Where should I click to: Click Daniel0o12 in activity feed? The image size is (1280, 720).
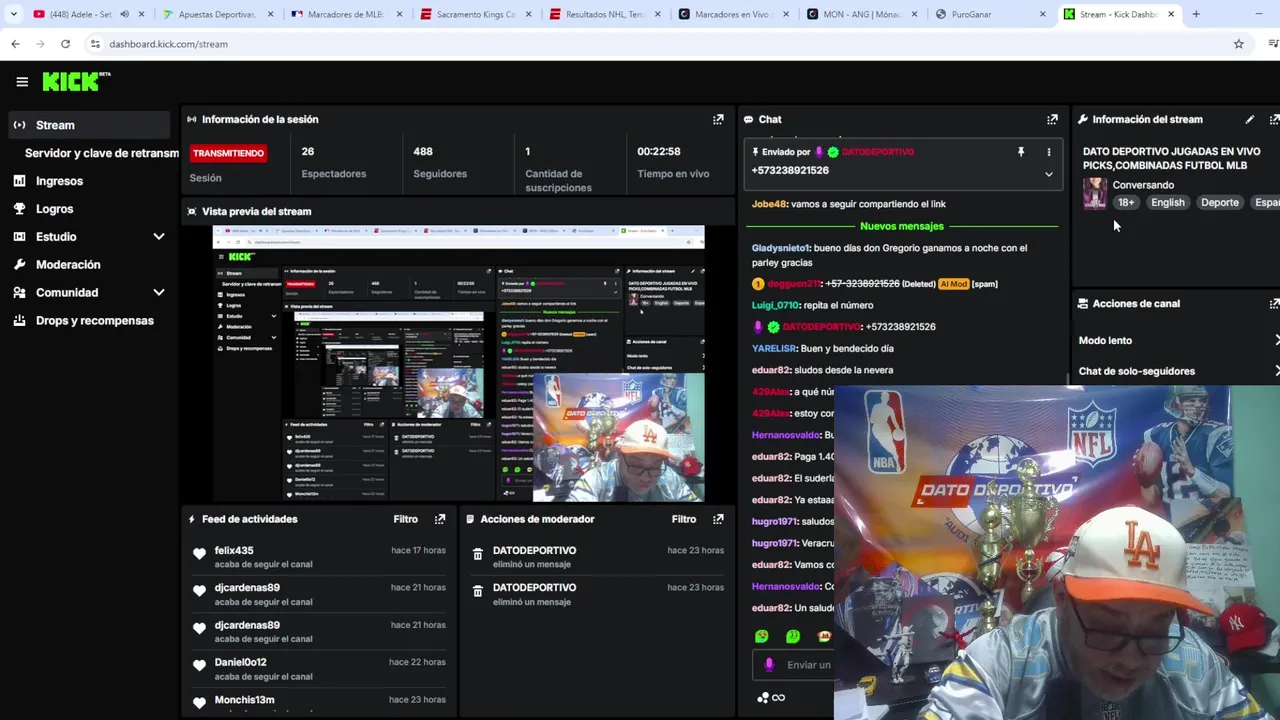point(240,662)
